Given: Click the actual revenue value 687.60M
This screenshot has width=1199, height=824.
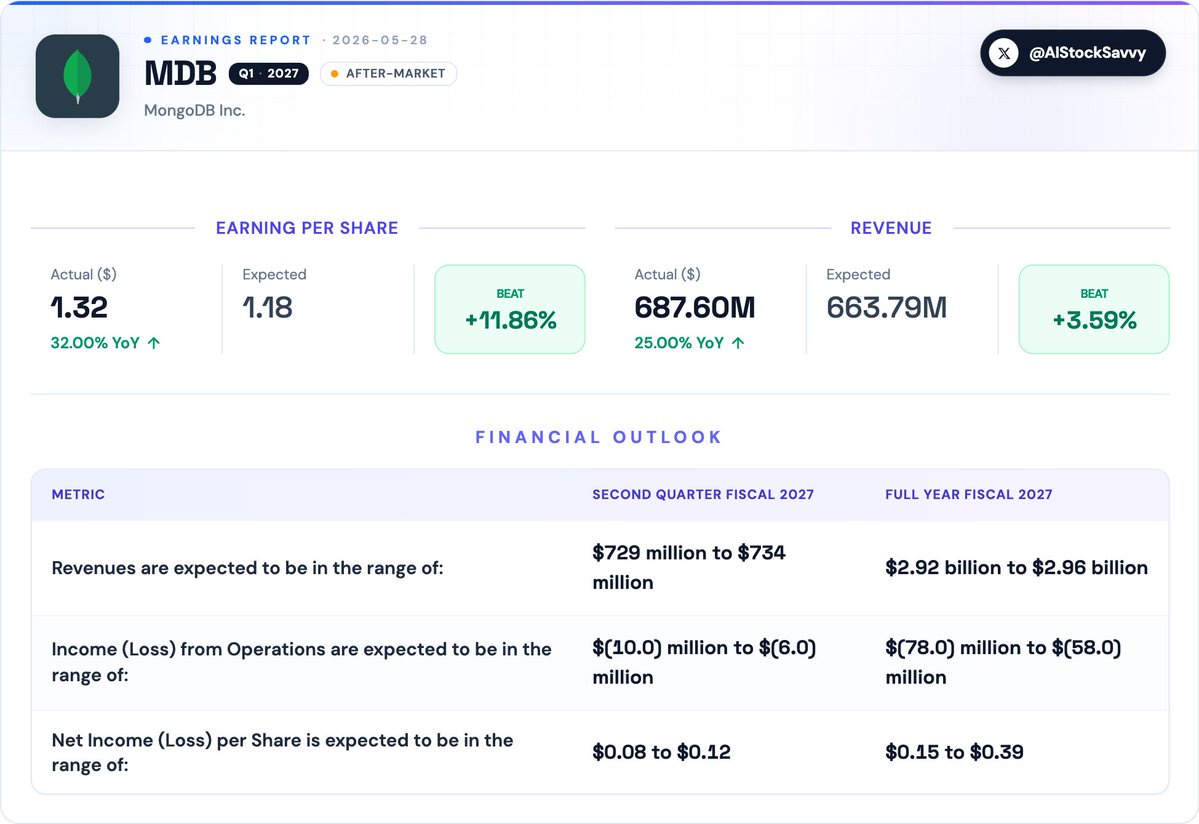Looking at the screenshot, I should click(694, 307).
